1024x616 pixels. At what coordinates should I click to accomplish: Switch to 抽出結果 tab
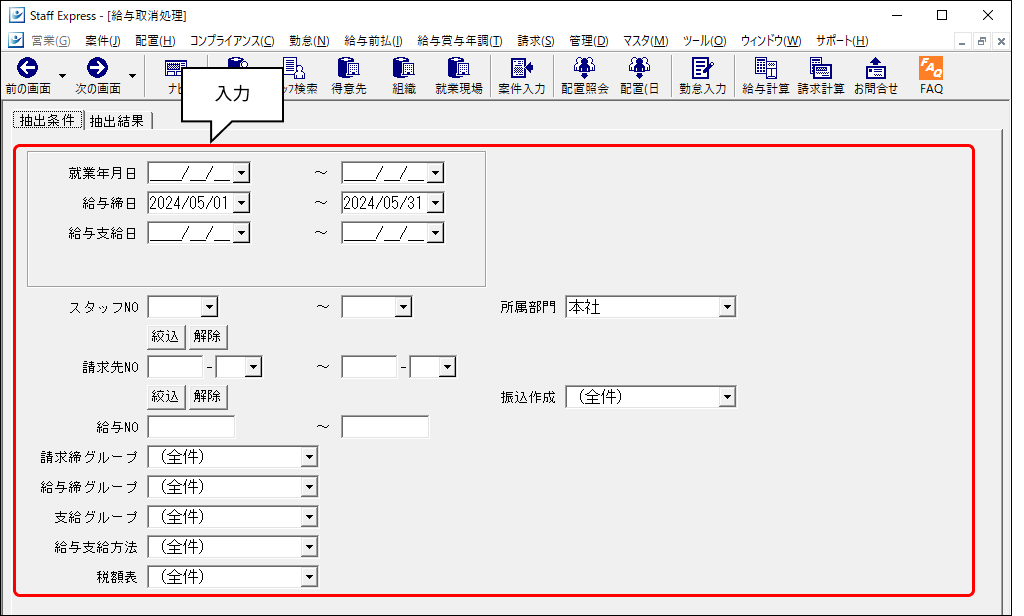[x=118, y=121]
